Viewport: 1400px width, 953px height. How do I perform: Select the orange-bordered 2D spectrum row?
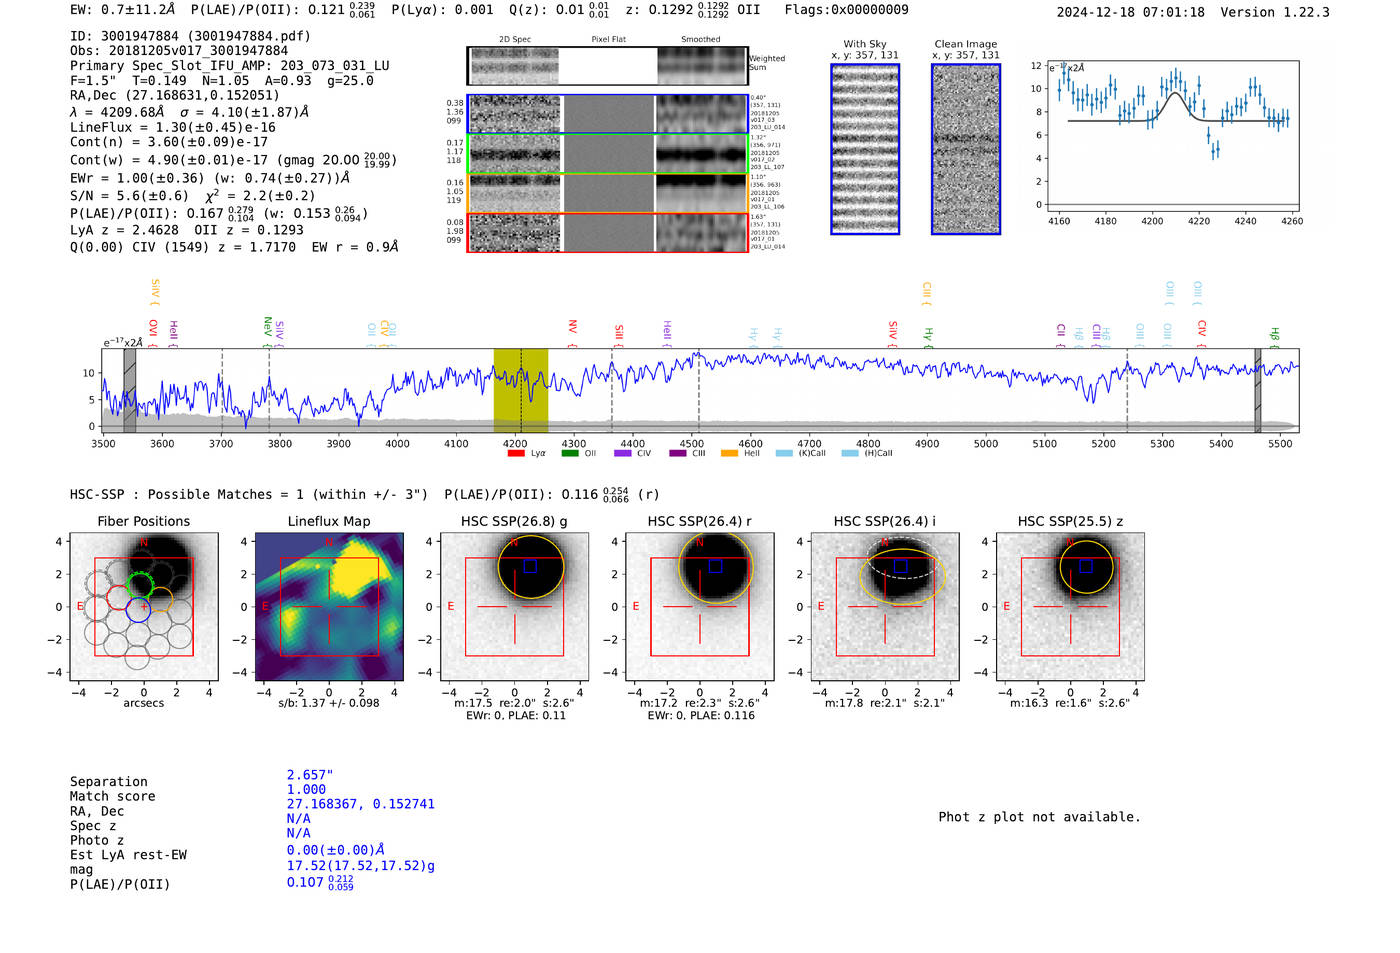607,193
